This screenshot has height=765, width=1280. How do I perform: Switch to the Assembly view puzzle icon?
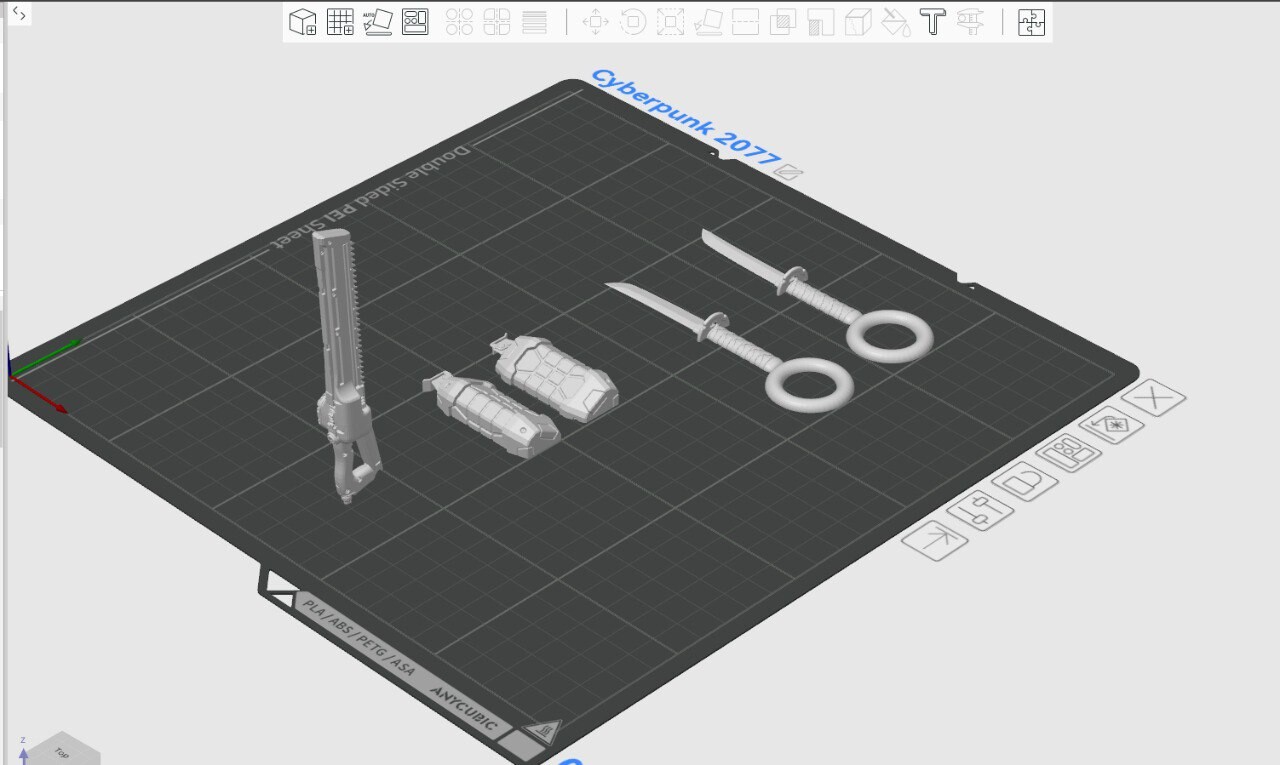click(1031, 22)
